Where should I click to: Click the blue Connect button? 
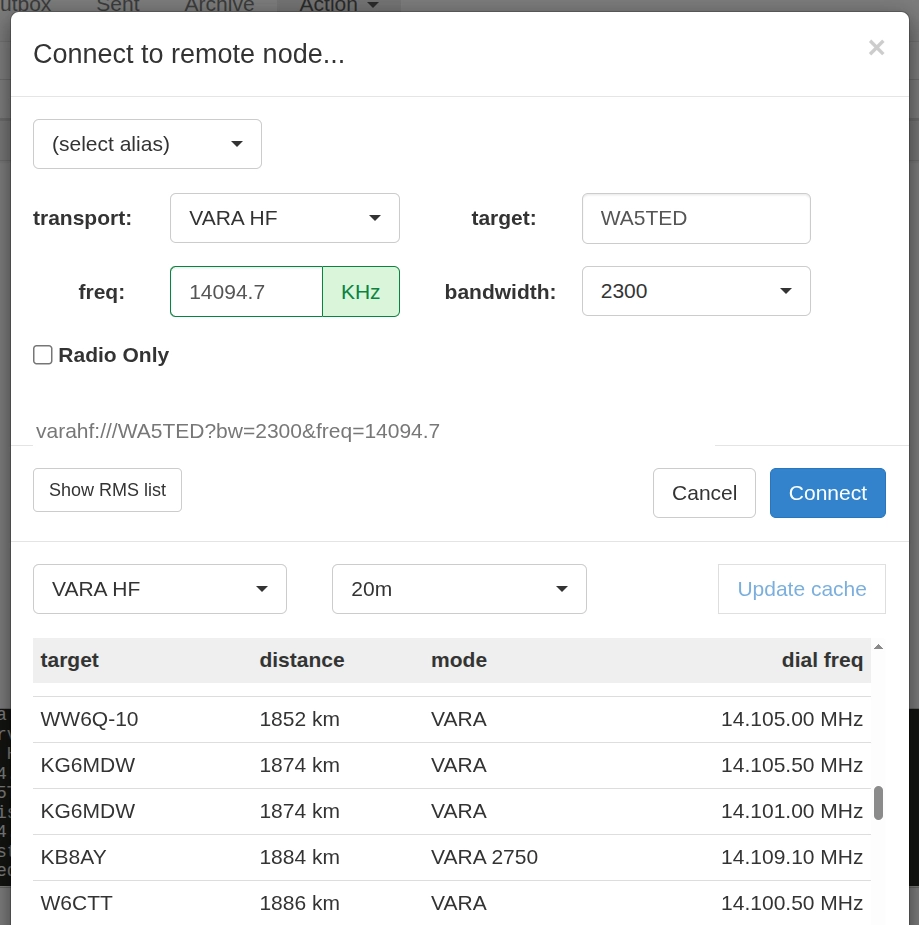[x=828, y=493]
